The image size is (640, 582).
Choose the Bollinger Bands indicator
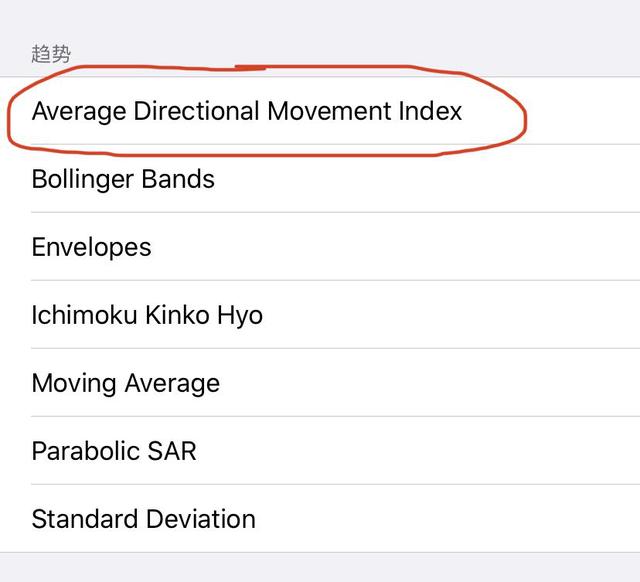320,179
